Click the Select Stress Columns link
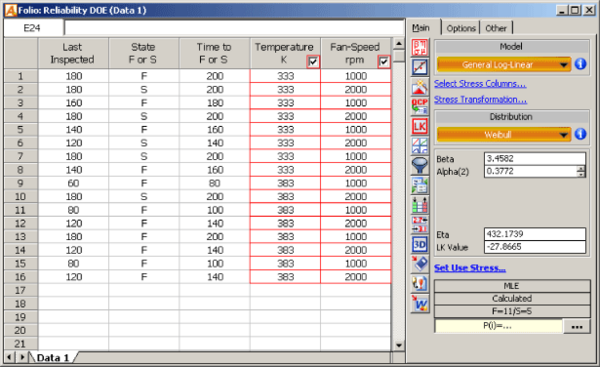Screen dimensions: 600x367 [x=480, y=83]
